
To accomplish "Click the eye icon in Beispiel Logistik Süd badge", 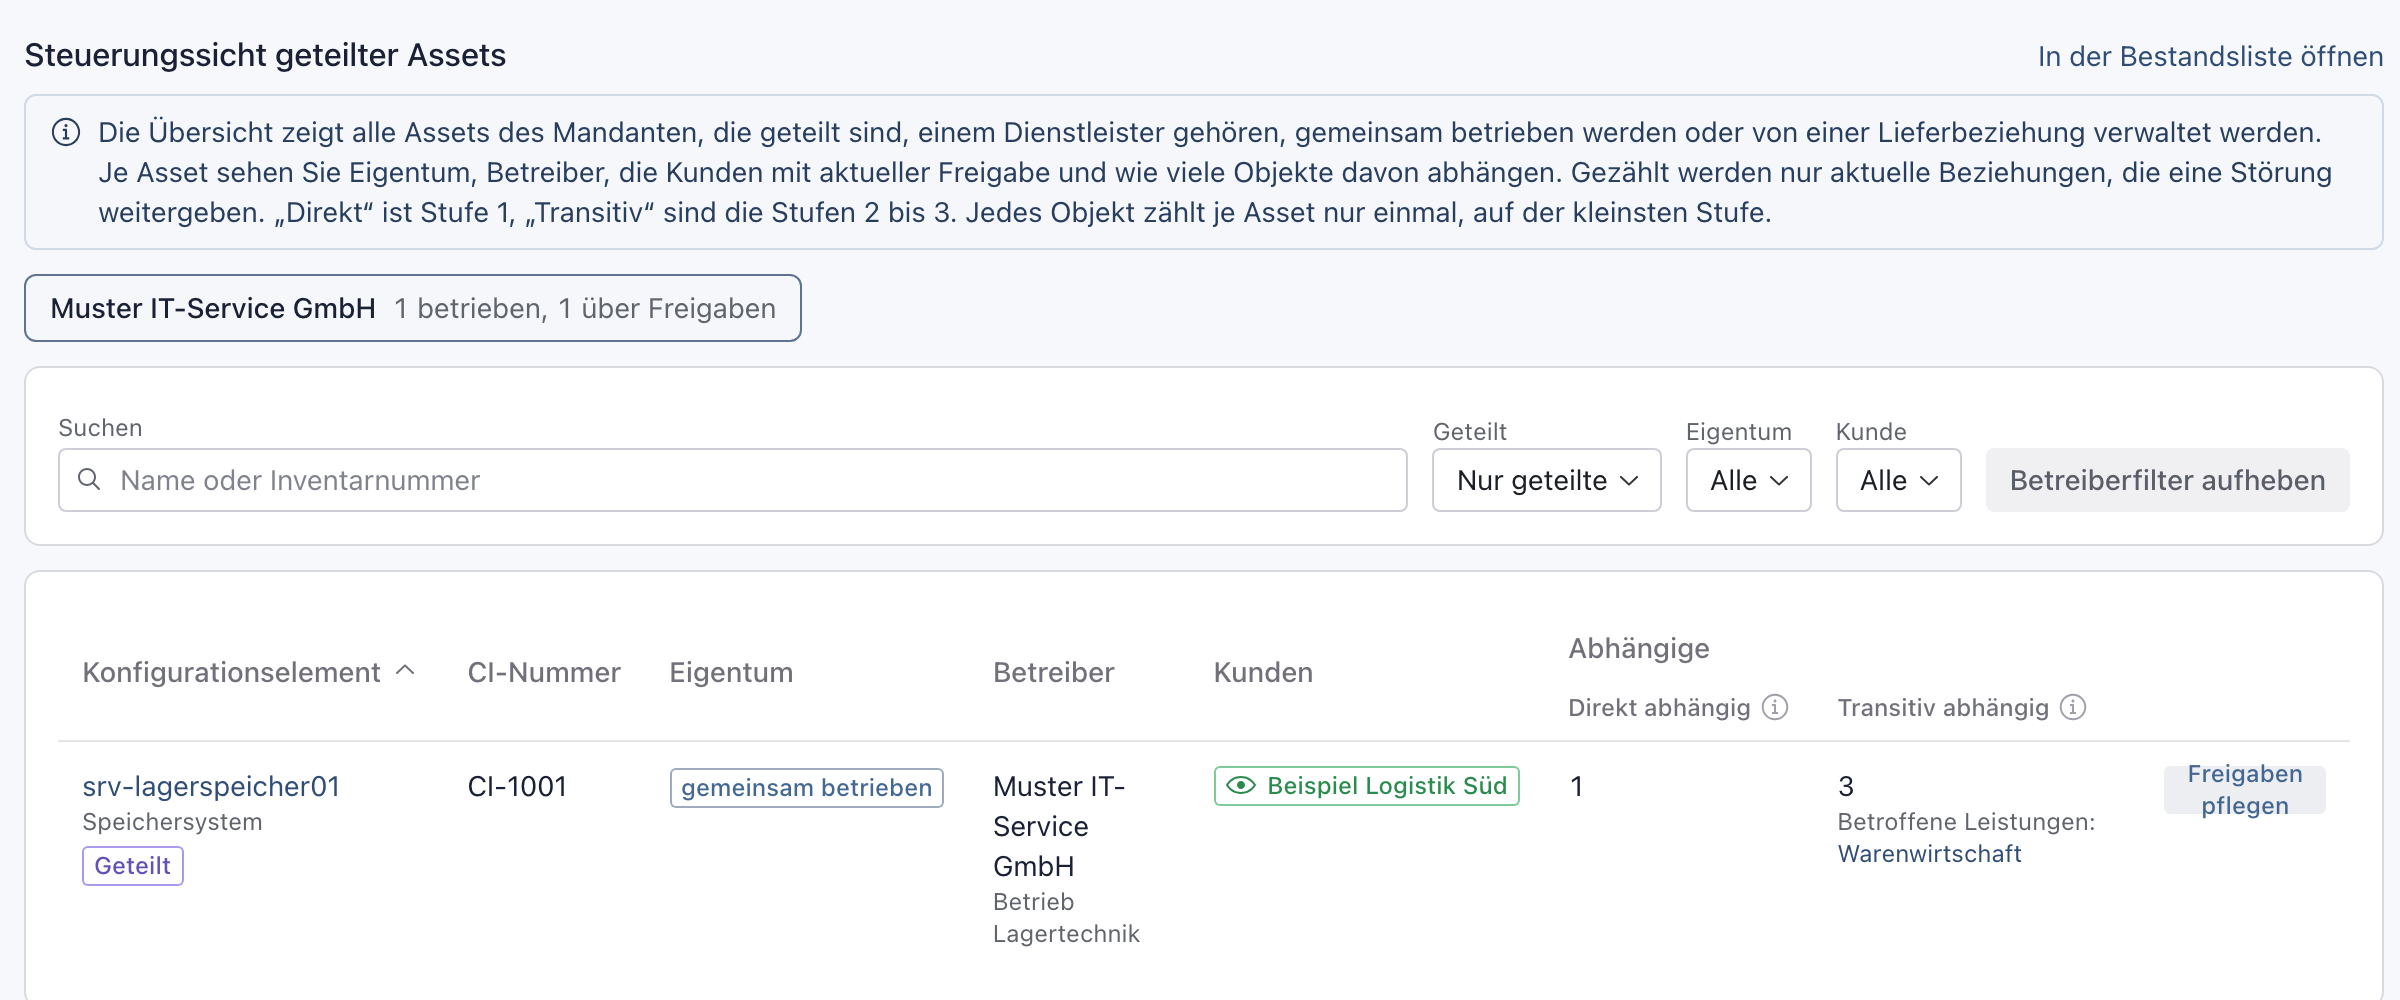I will click(x=1241, y=786).
